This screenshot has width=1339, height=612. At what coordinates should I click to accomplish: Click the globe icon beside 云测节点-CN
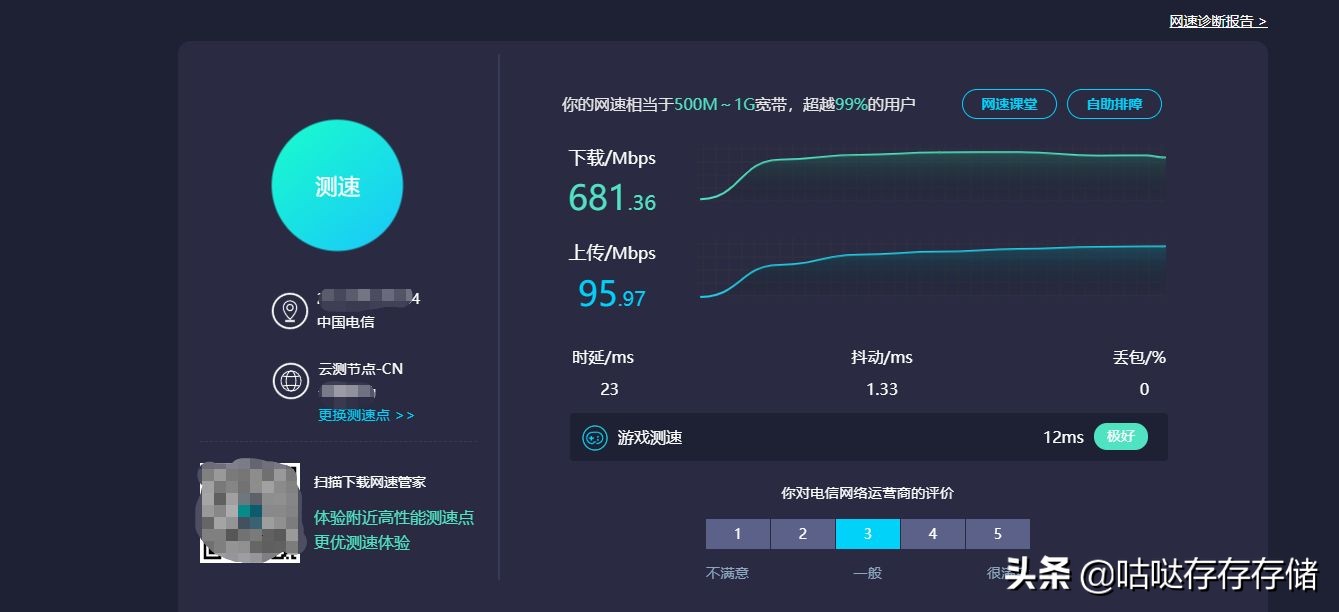290,381
